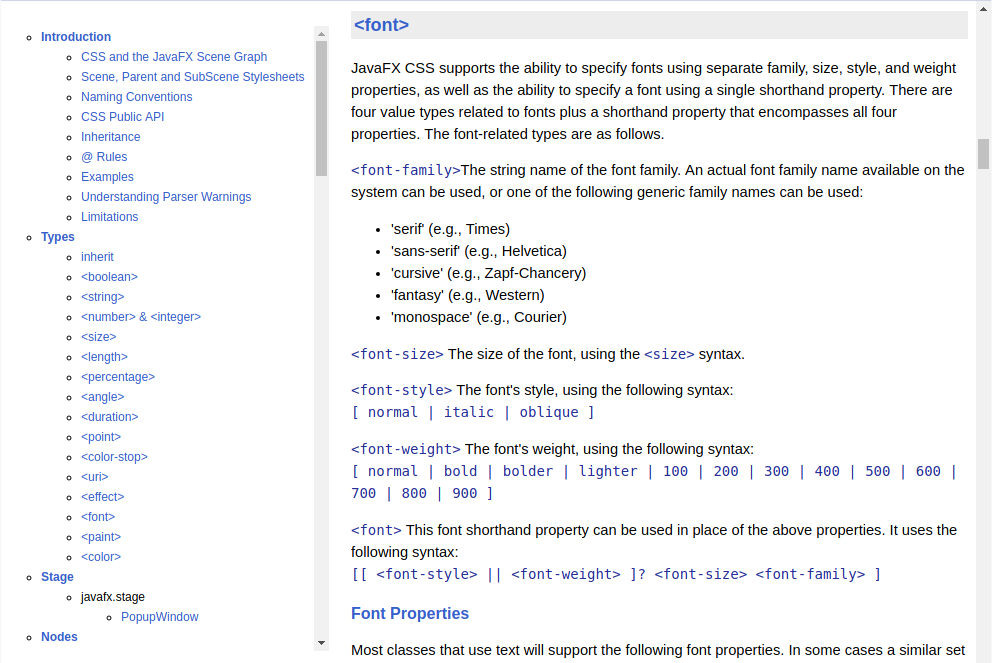Select the <size> type link
Image resolution: width=992 pixels, height=663 pixels.
[98, 337]
